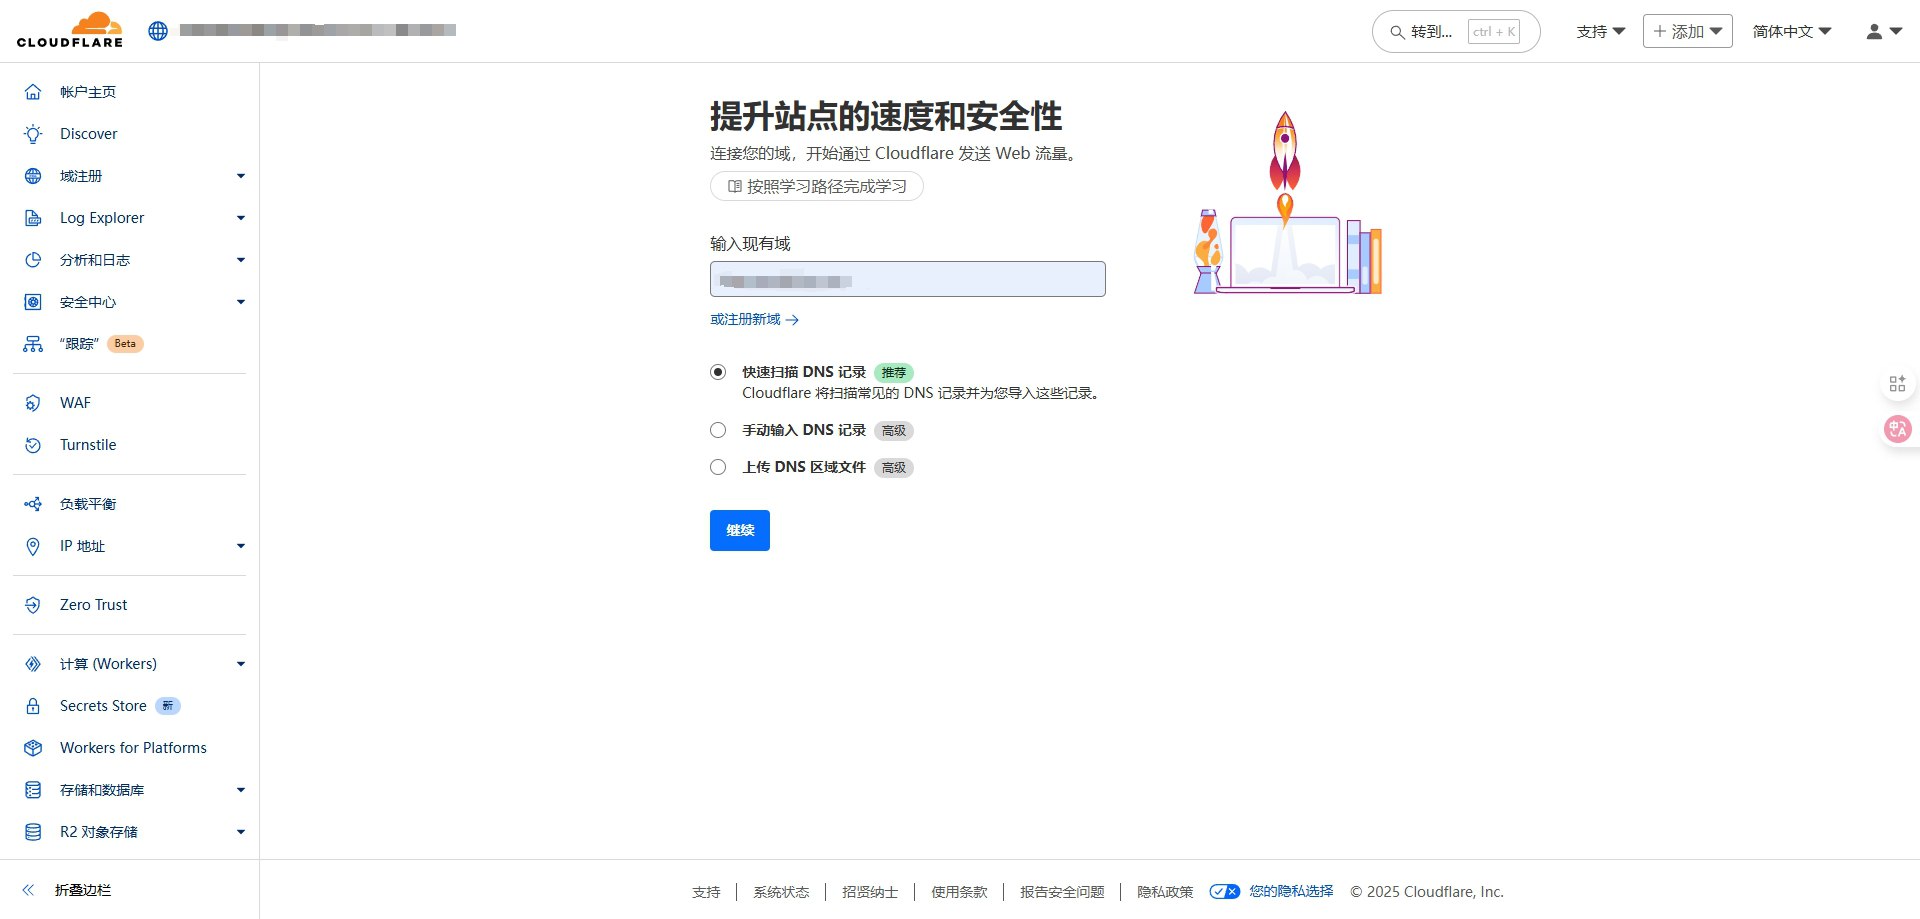Click the Zero Trust icon
Viewport: 1920px width, 919px height.
point(33,605)
